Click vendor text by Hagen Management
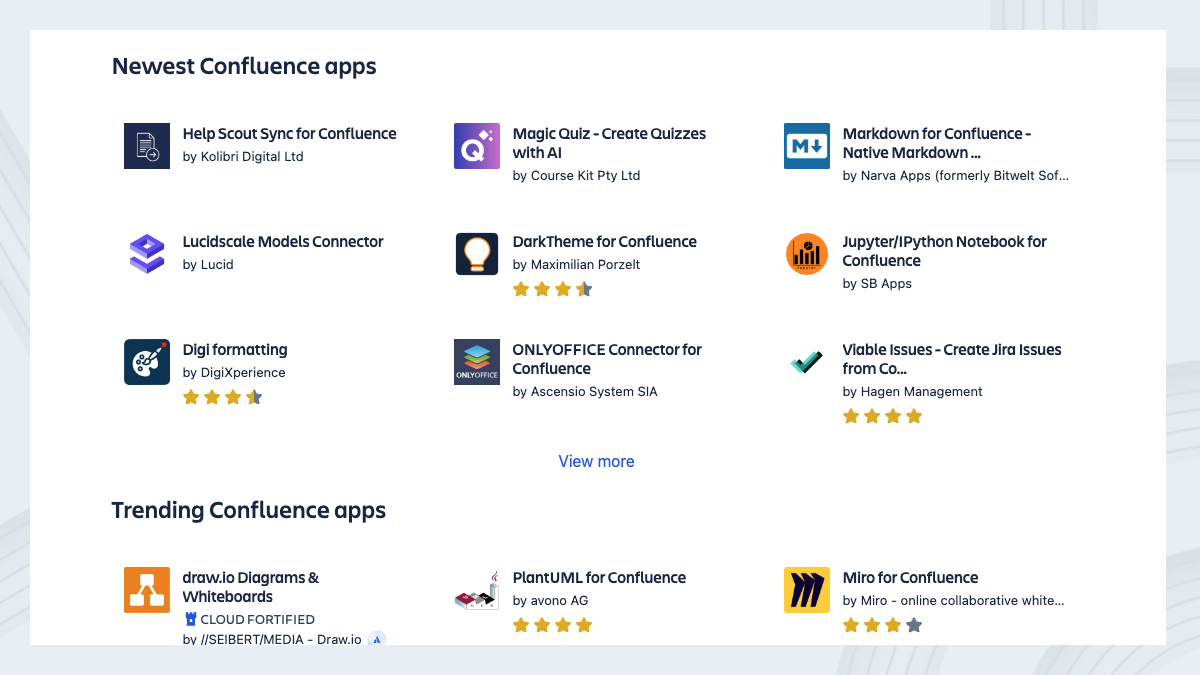This screenshot has width=1200, height=675. point(913,392)
